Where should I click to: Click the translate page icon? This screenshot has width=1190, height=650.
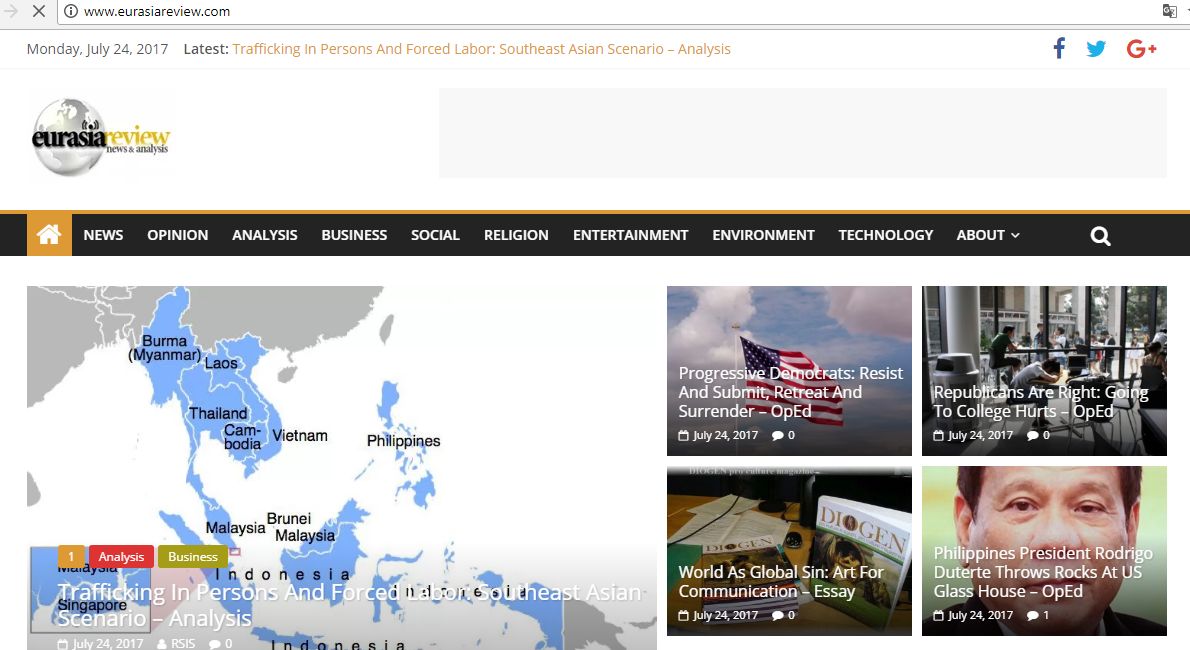click(1170, 11)
